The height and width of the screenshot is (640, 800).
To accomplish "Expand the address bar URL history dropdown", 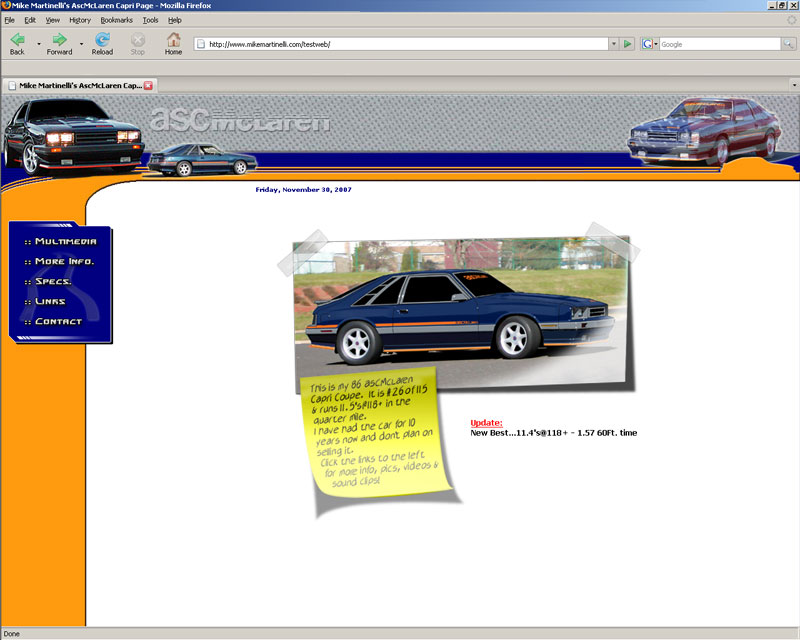I will (x=614, y=44).
